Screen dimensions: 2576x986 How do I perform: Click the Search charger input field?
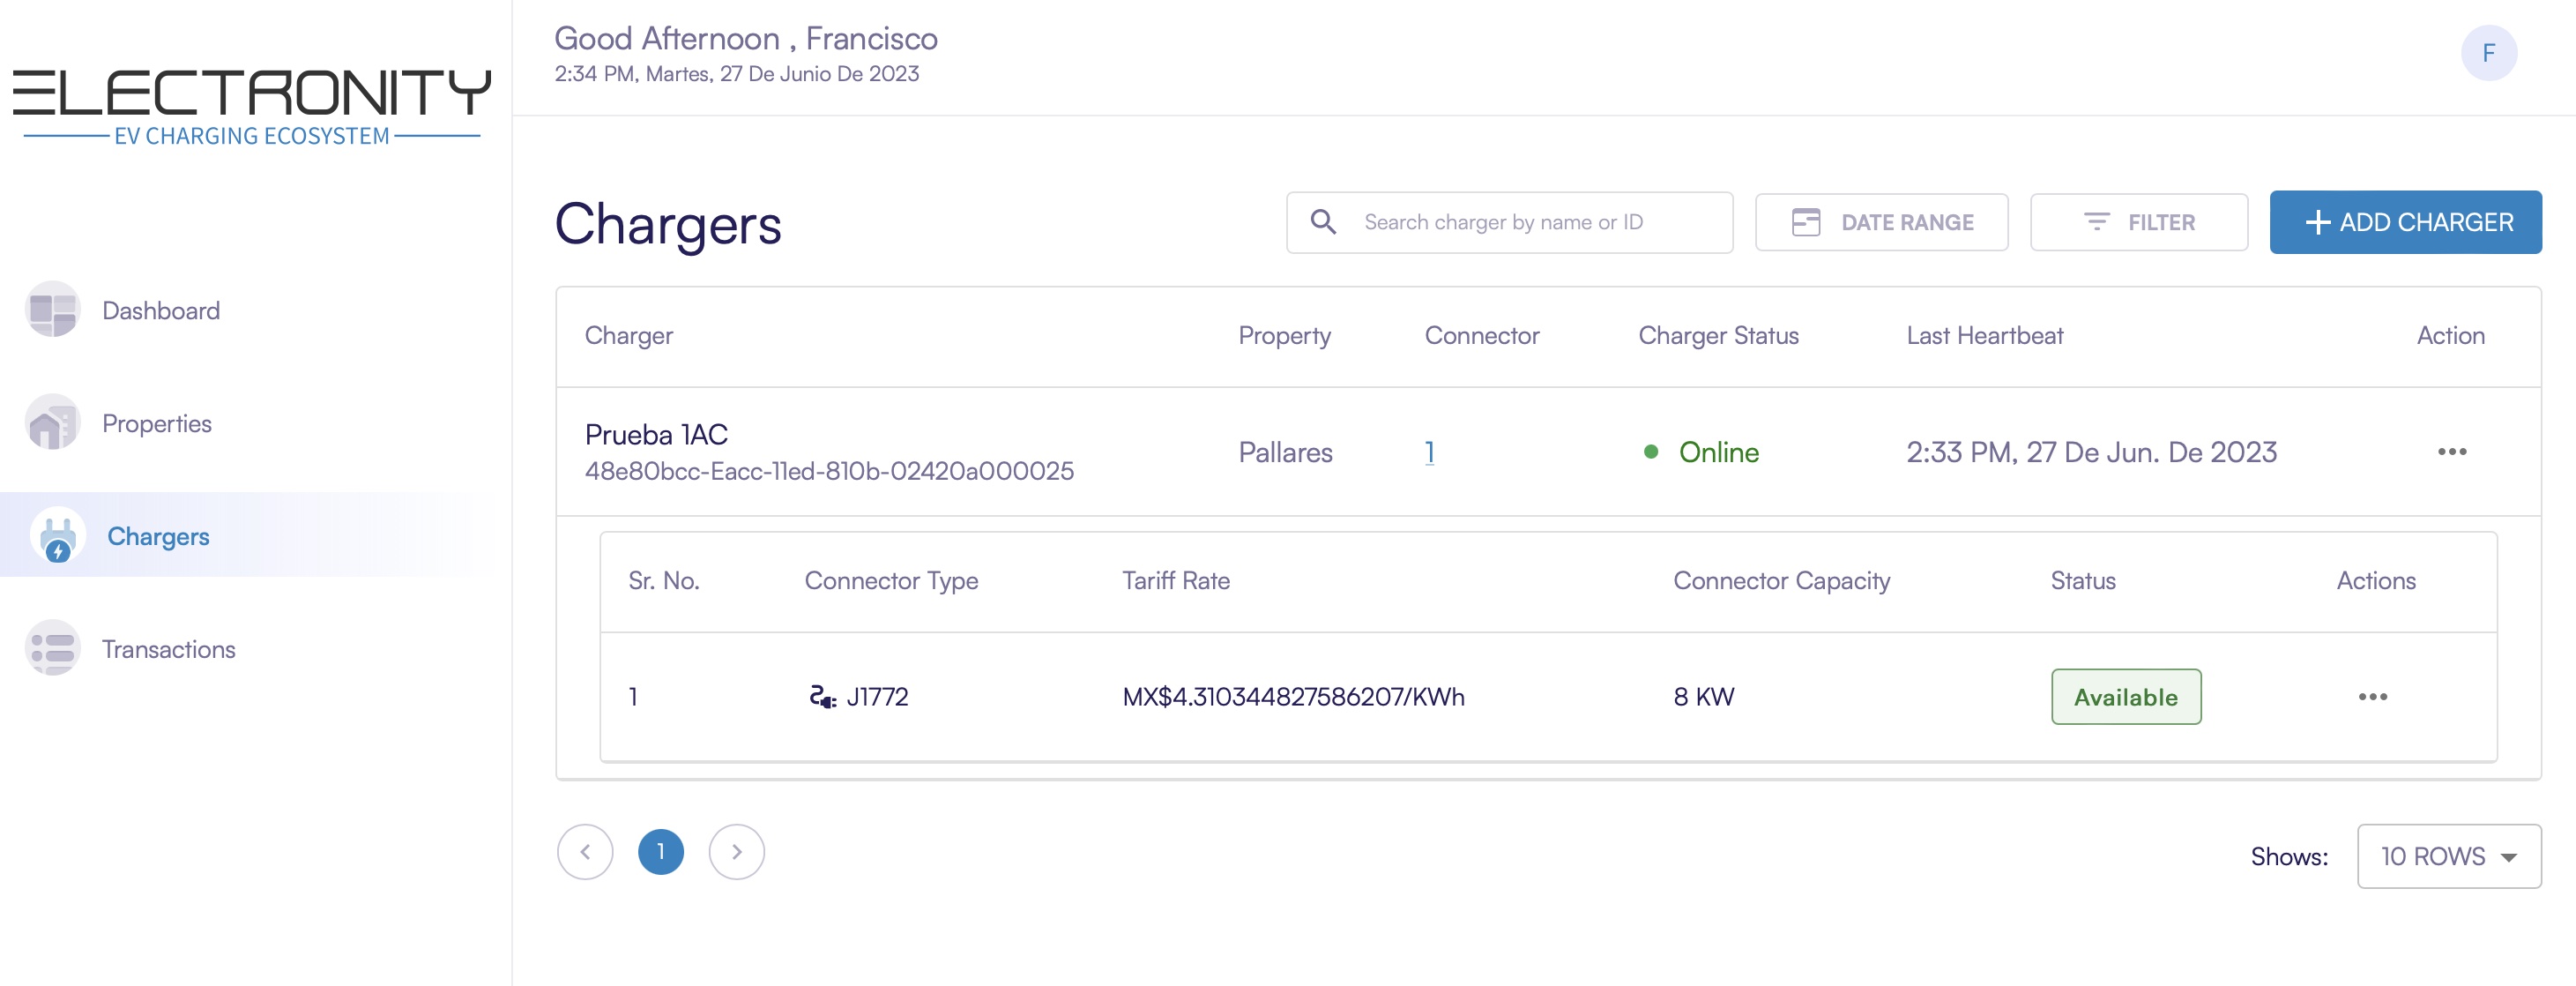pos(1530,222)
